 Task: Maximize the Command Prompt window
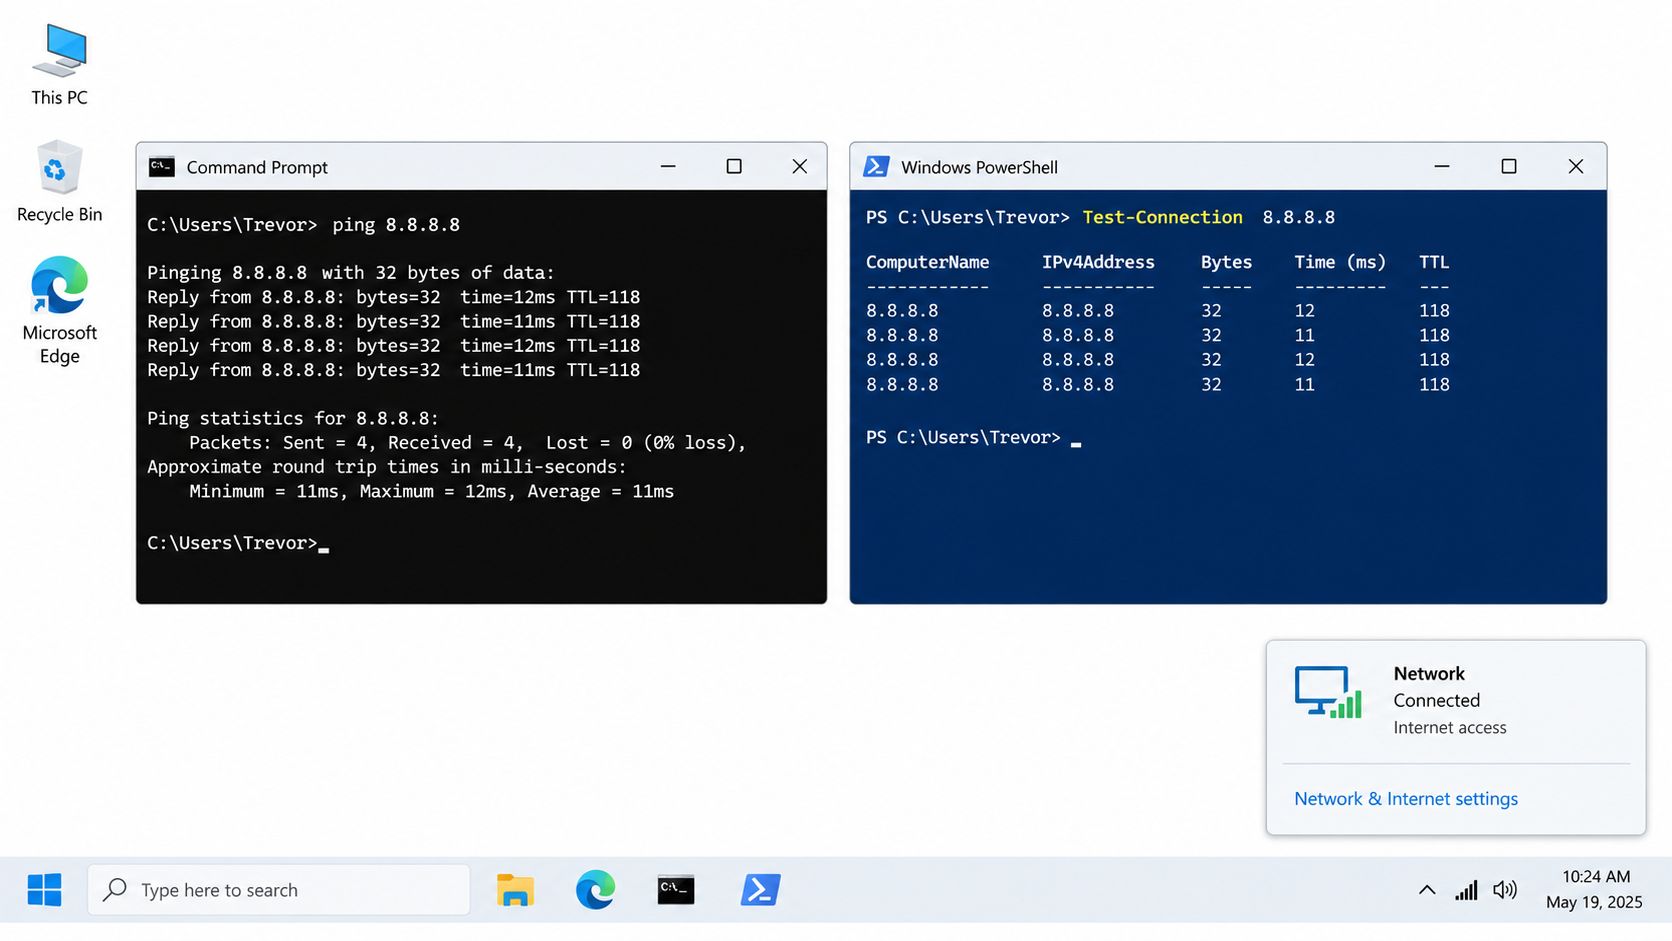(x=734, y=166)
